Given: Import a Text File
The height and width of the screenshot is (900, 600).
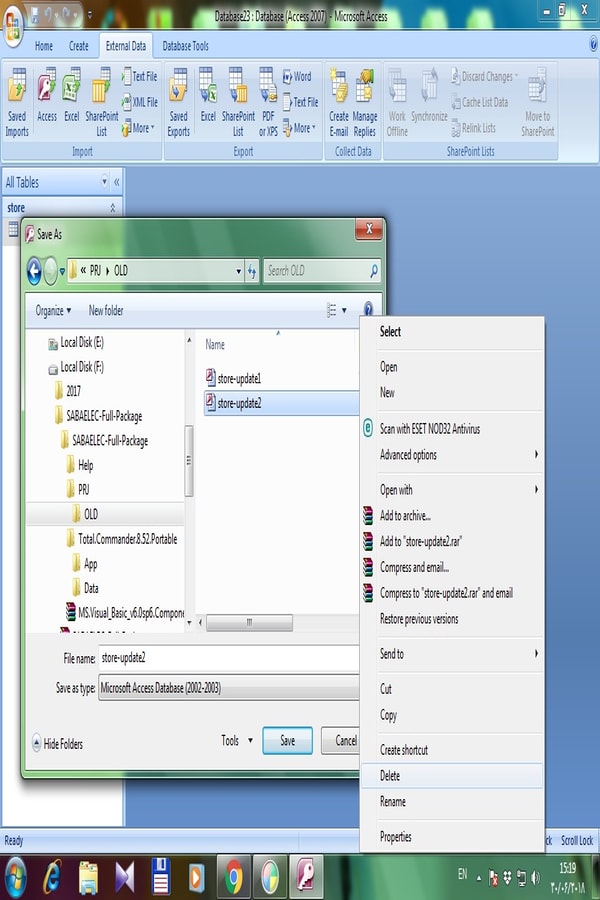Looking at the screenshot, I should click(x=139, y=76).
